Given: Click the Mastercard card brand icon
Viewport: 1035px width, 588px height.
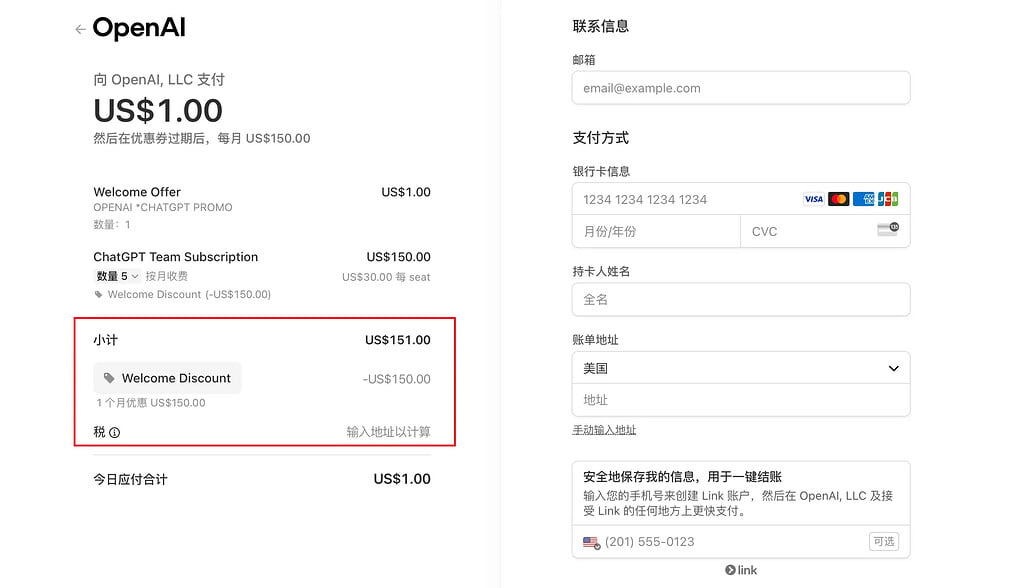Looking at the screenshot, I should click(838, 199).
